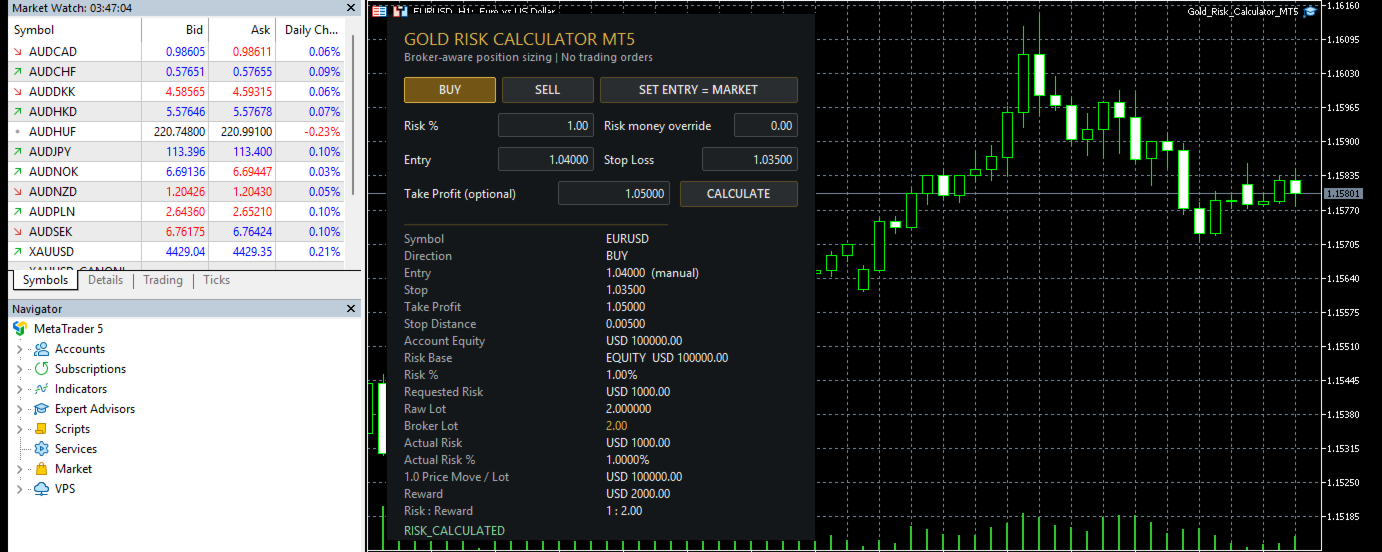Image resolution: width=1382 pixels, height=552 pixels.
Task: Close the Market Watch panel
Action: click(350, 8)
